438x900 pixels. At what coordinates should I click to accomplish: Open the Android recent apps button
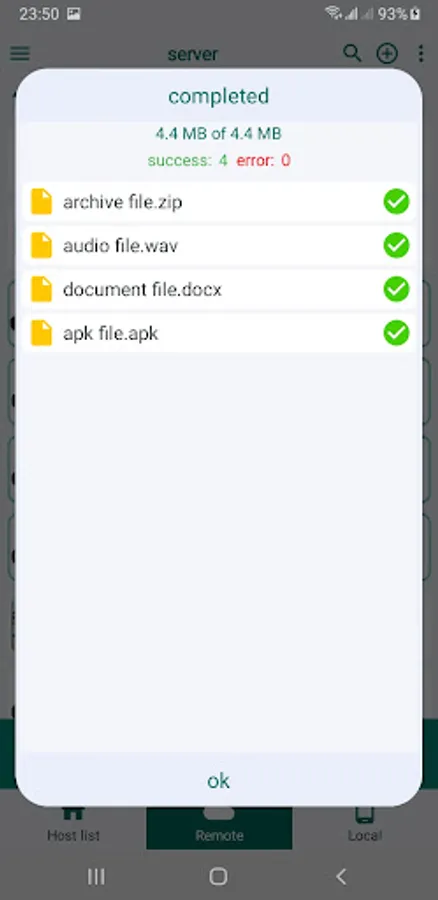pyautogui.click(x=96, y=876)
